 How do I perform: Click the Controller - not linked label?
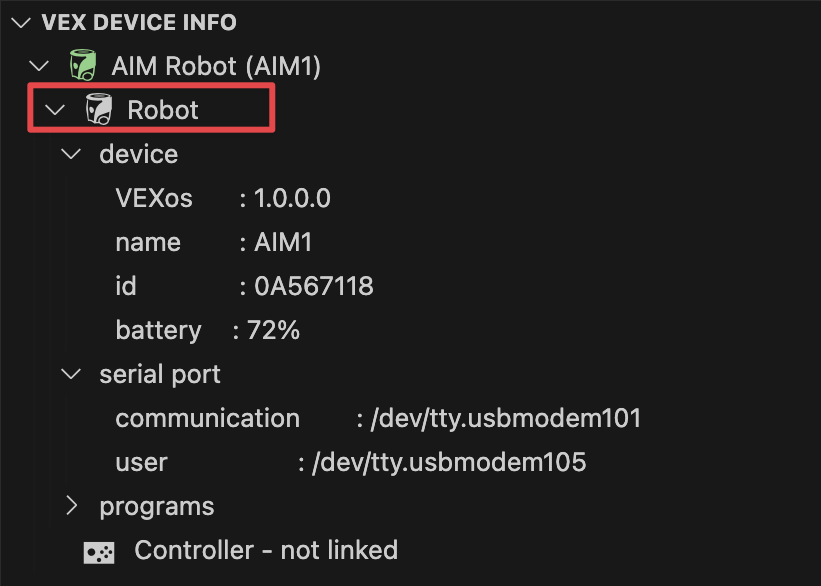265,550
